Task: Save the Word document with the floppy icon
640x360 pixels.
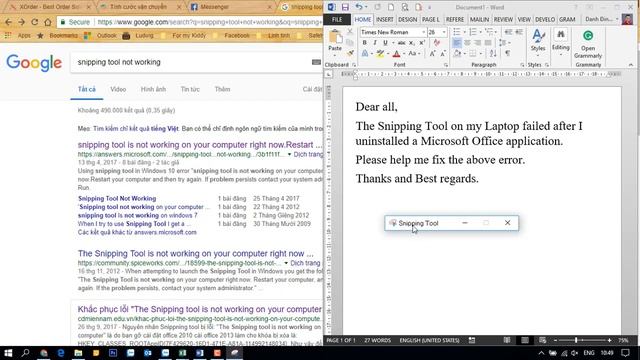Action: (x=345, y=7)
